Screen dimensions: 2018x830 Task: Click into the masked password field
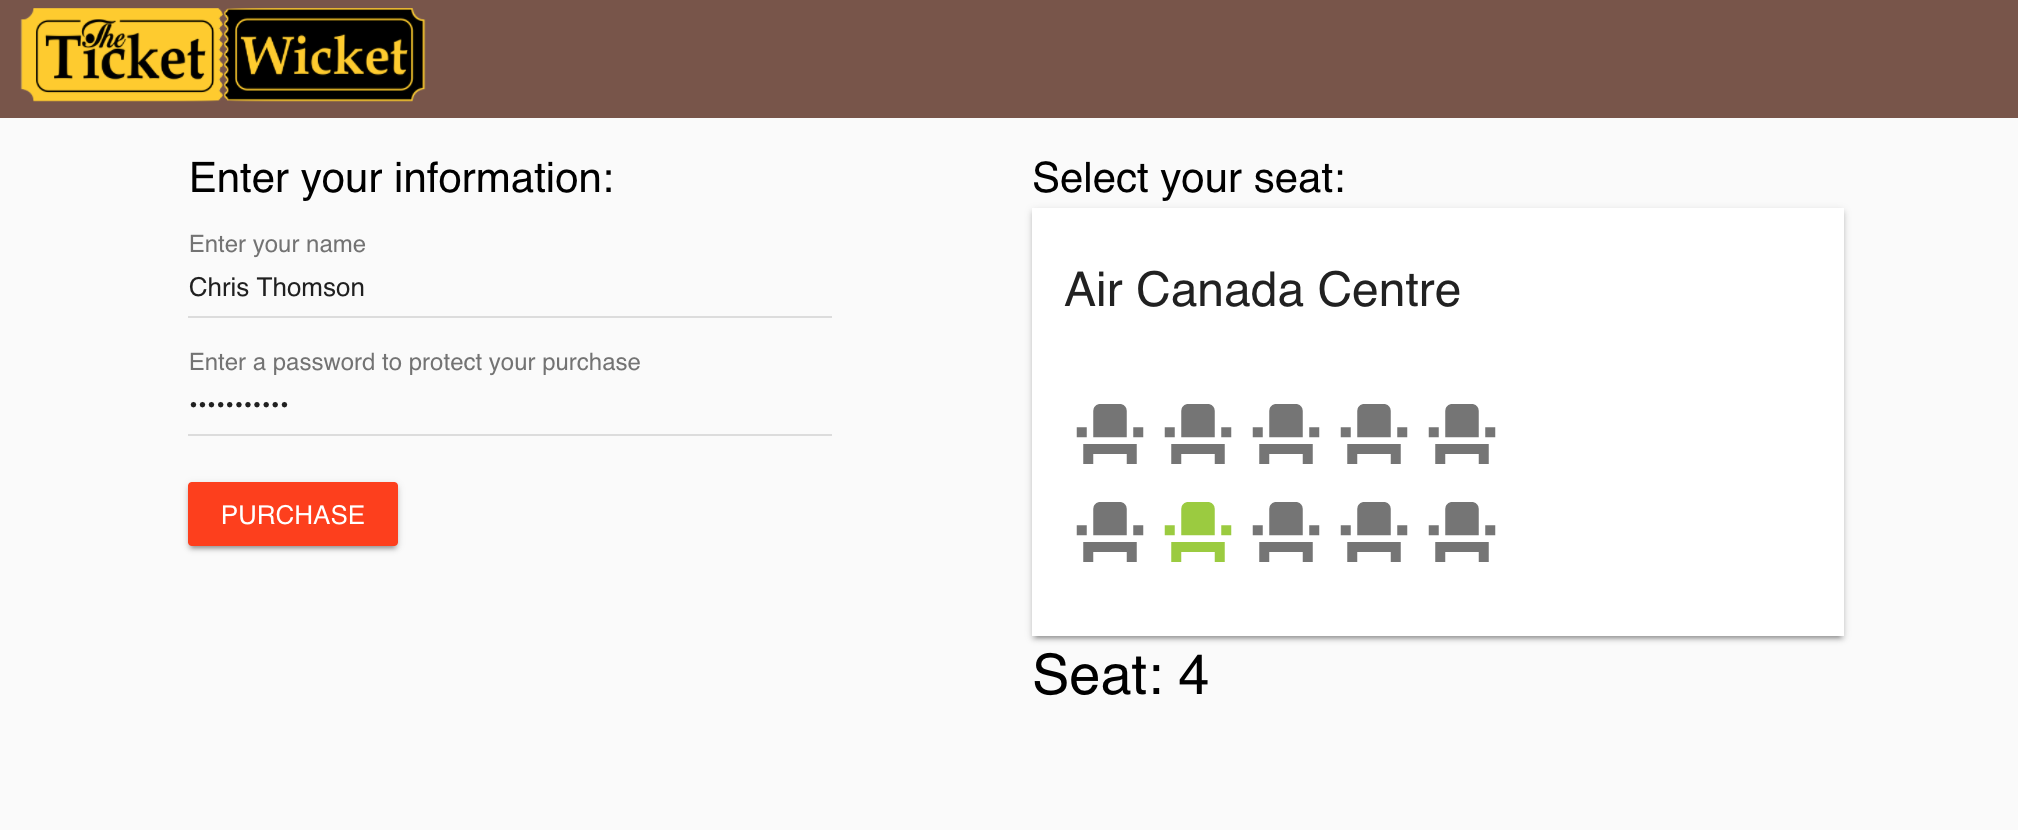click(x=509, y=405)
